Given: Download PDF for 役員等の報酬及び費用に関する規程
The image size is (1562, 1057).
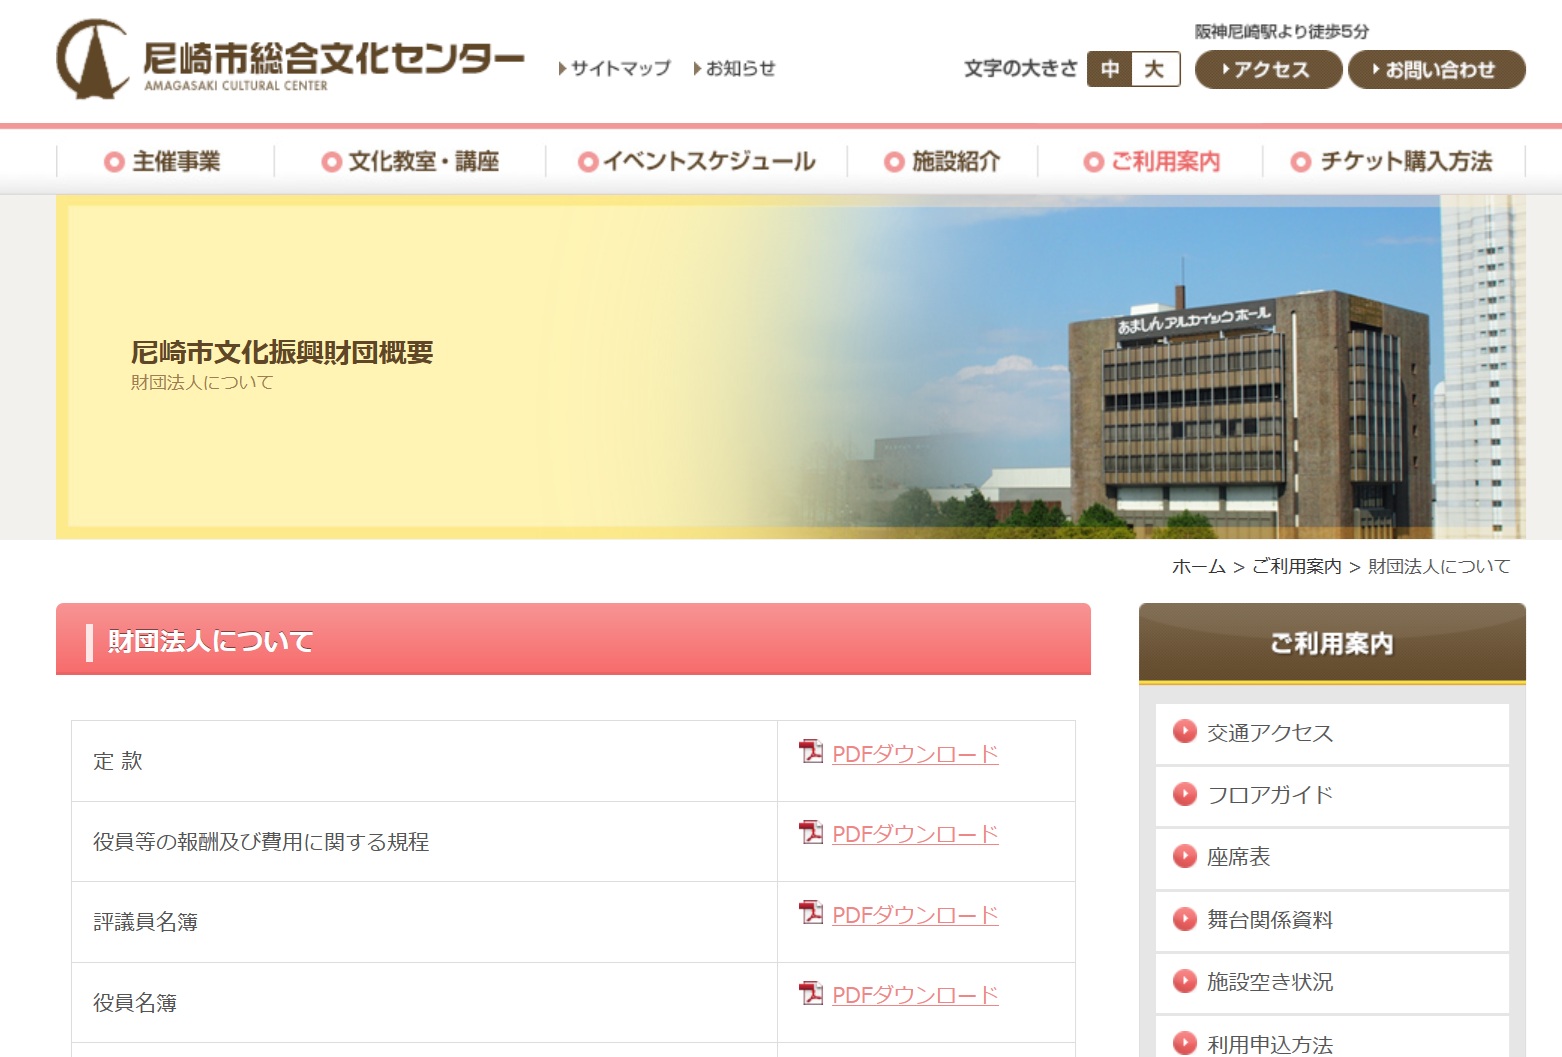Looking at the screenshot, I should [914, 834].
